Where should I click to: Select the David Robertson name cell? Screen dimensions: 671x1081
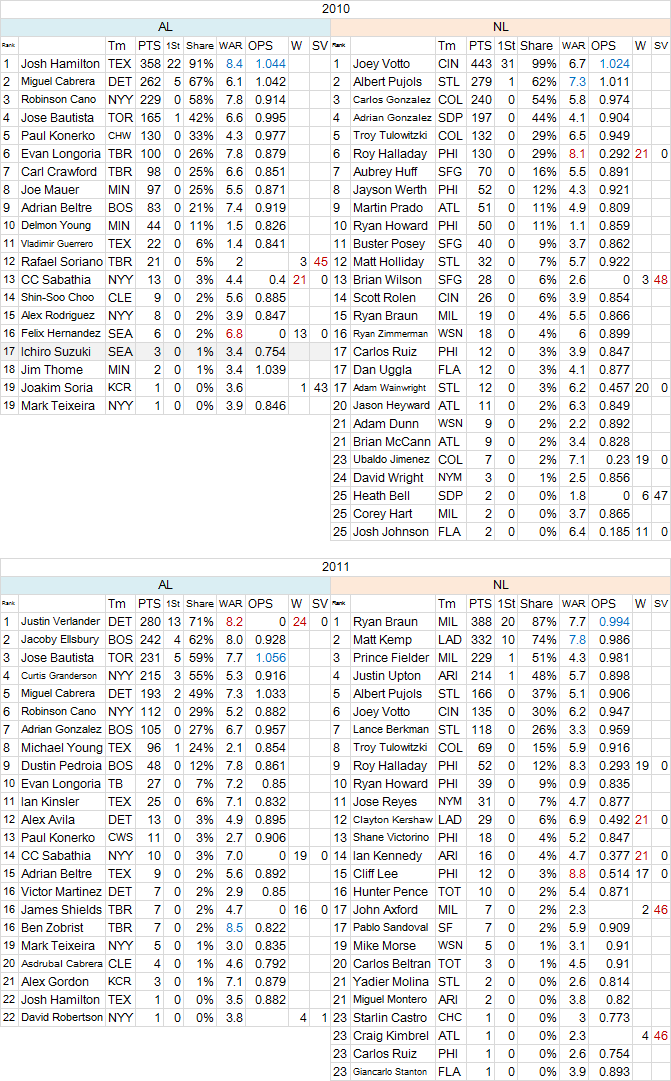tap(61, 1018)
